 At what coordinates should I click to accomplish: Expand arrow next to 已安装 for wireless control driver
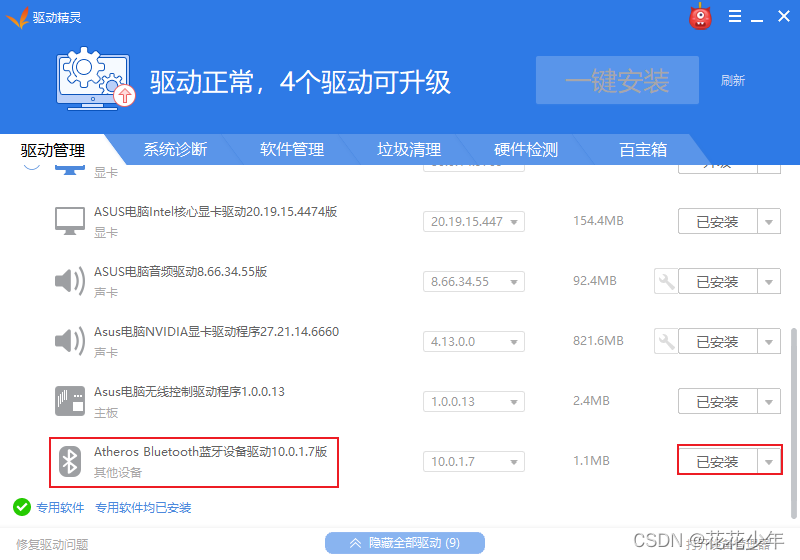pyautogui.click(x=769, y=402)
